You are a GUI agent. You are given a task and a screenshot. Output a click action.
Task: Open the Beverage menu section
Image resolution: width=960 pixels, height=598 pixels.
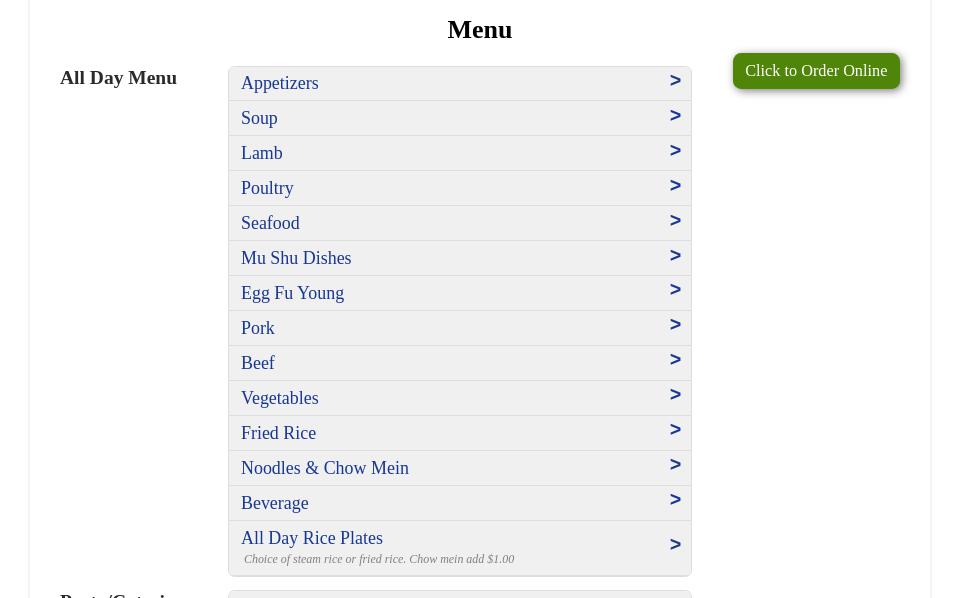[x=460, y=503]
